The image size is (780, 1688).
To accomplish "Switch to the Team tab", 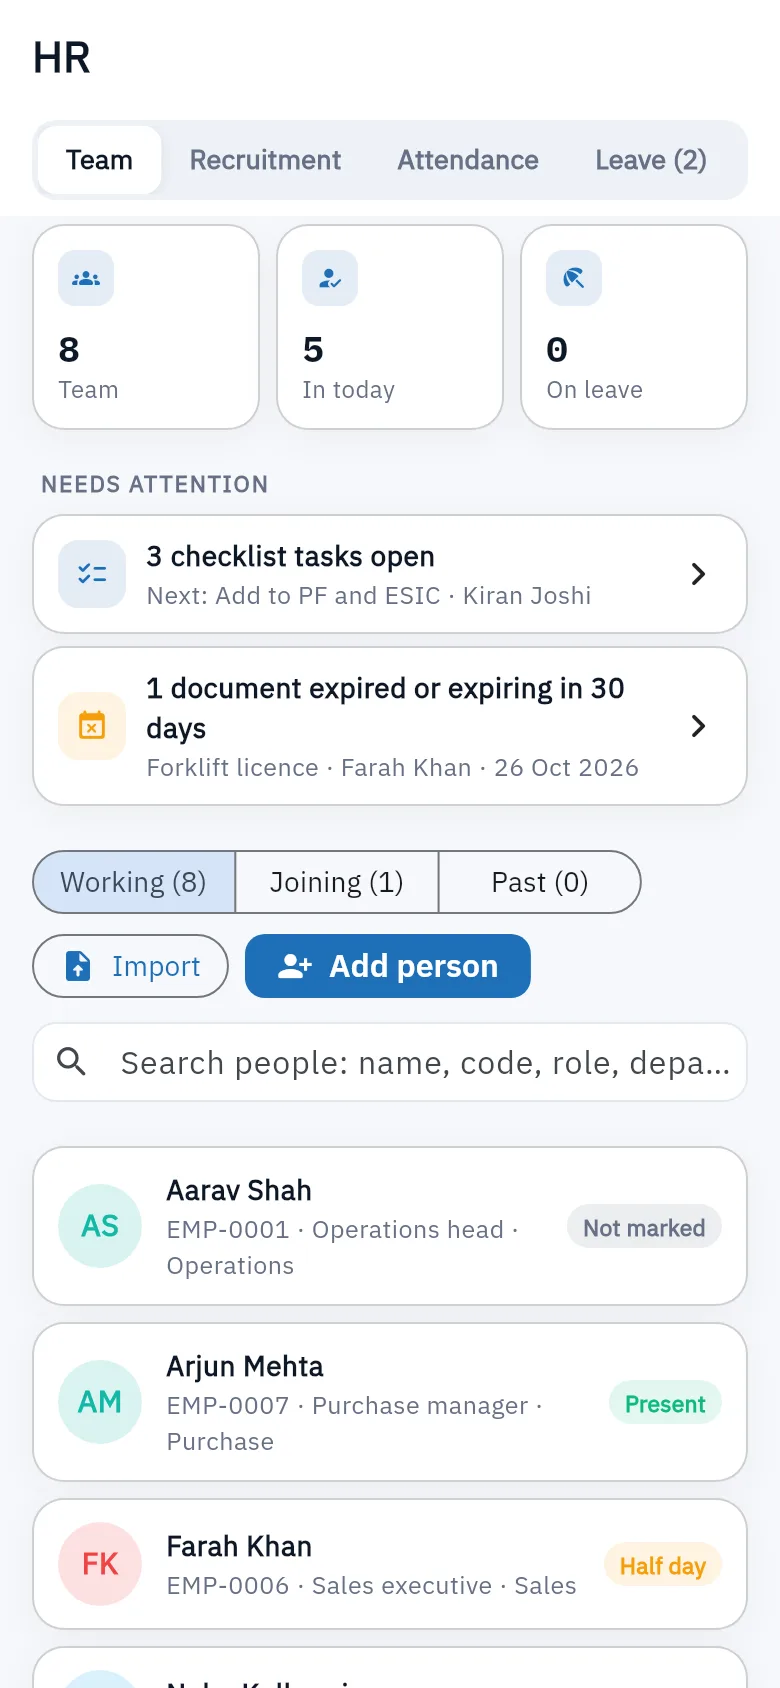I will click(99, 160).
